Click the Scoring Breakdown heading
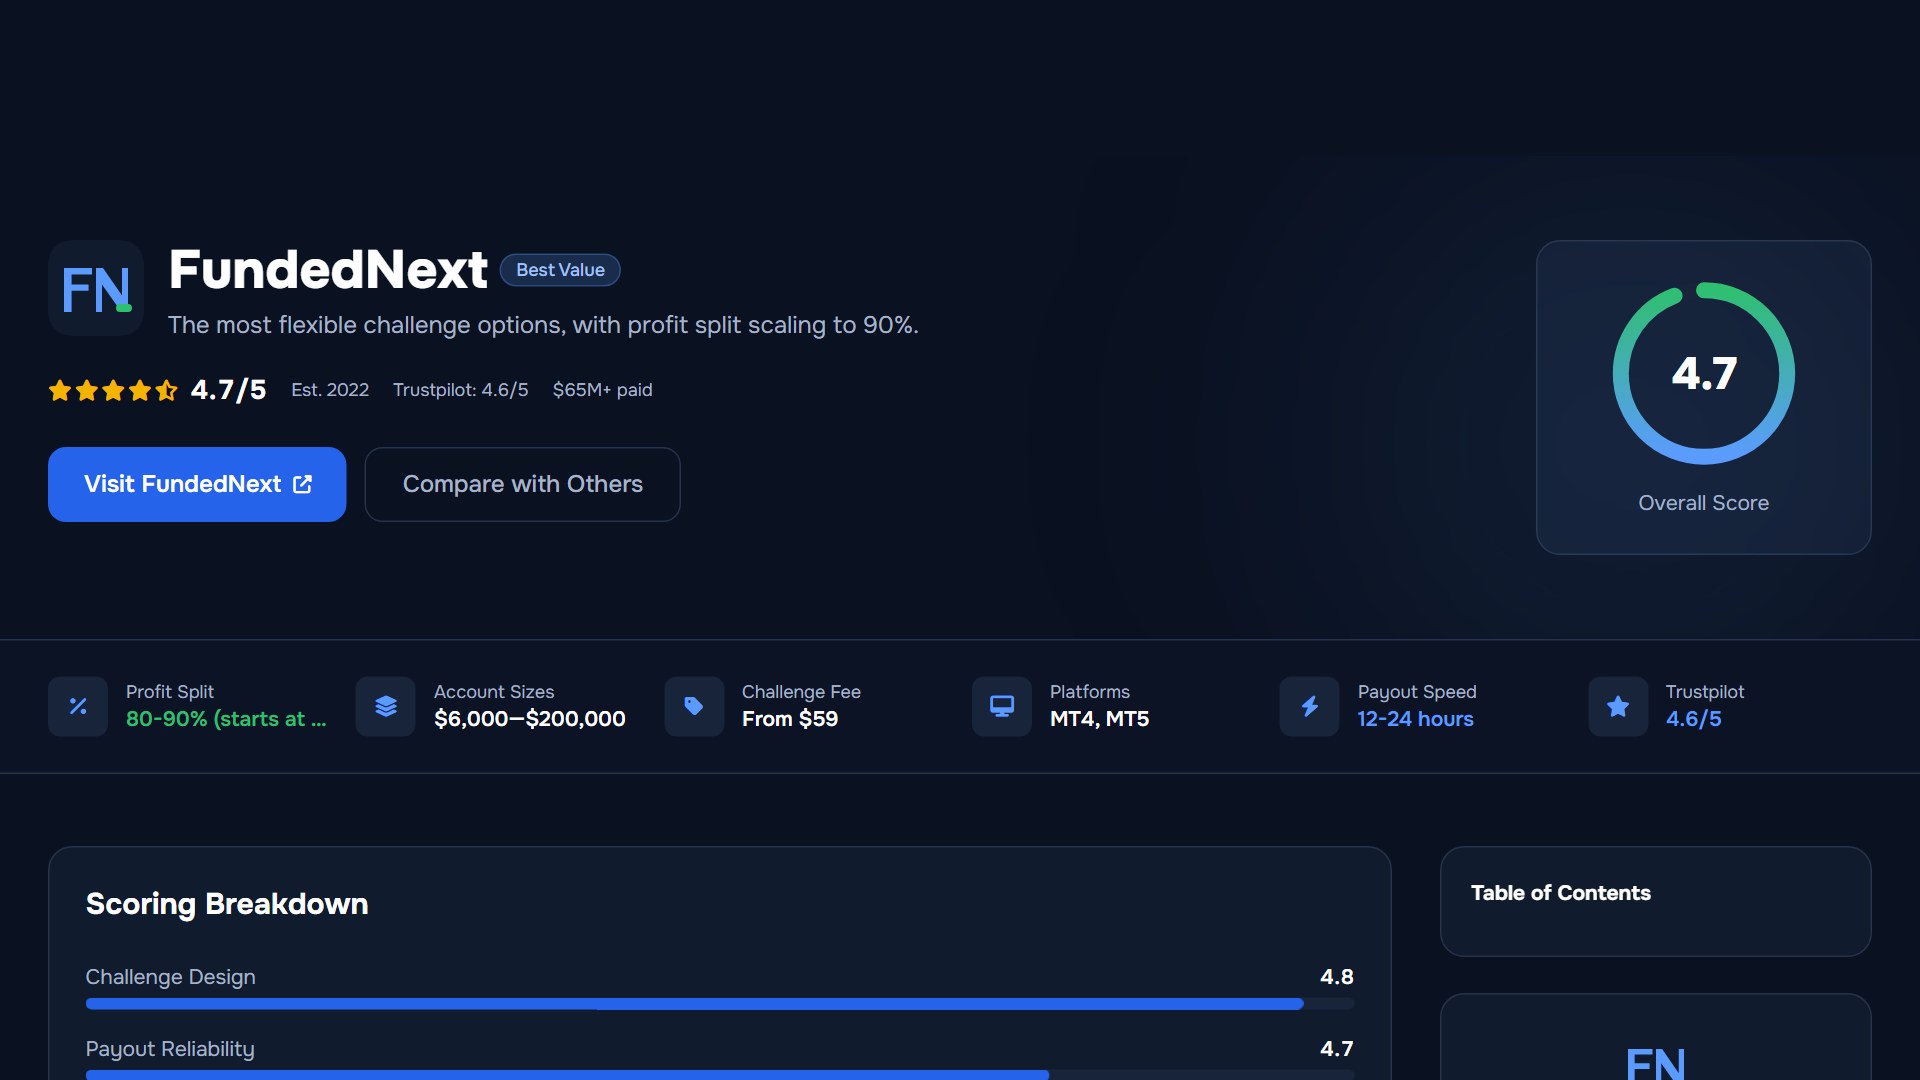The image size is (1920, 1080). pos(227,904)
